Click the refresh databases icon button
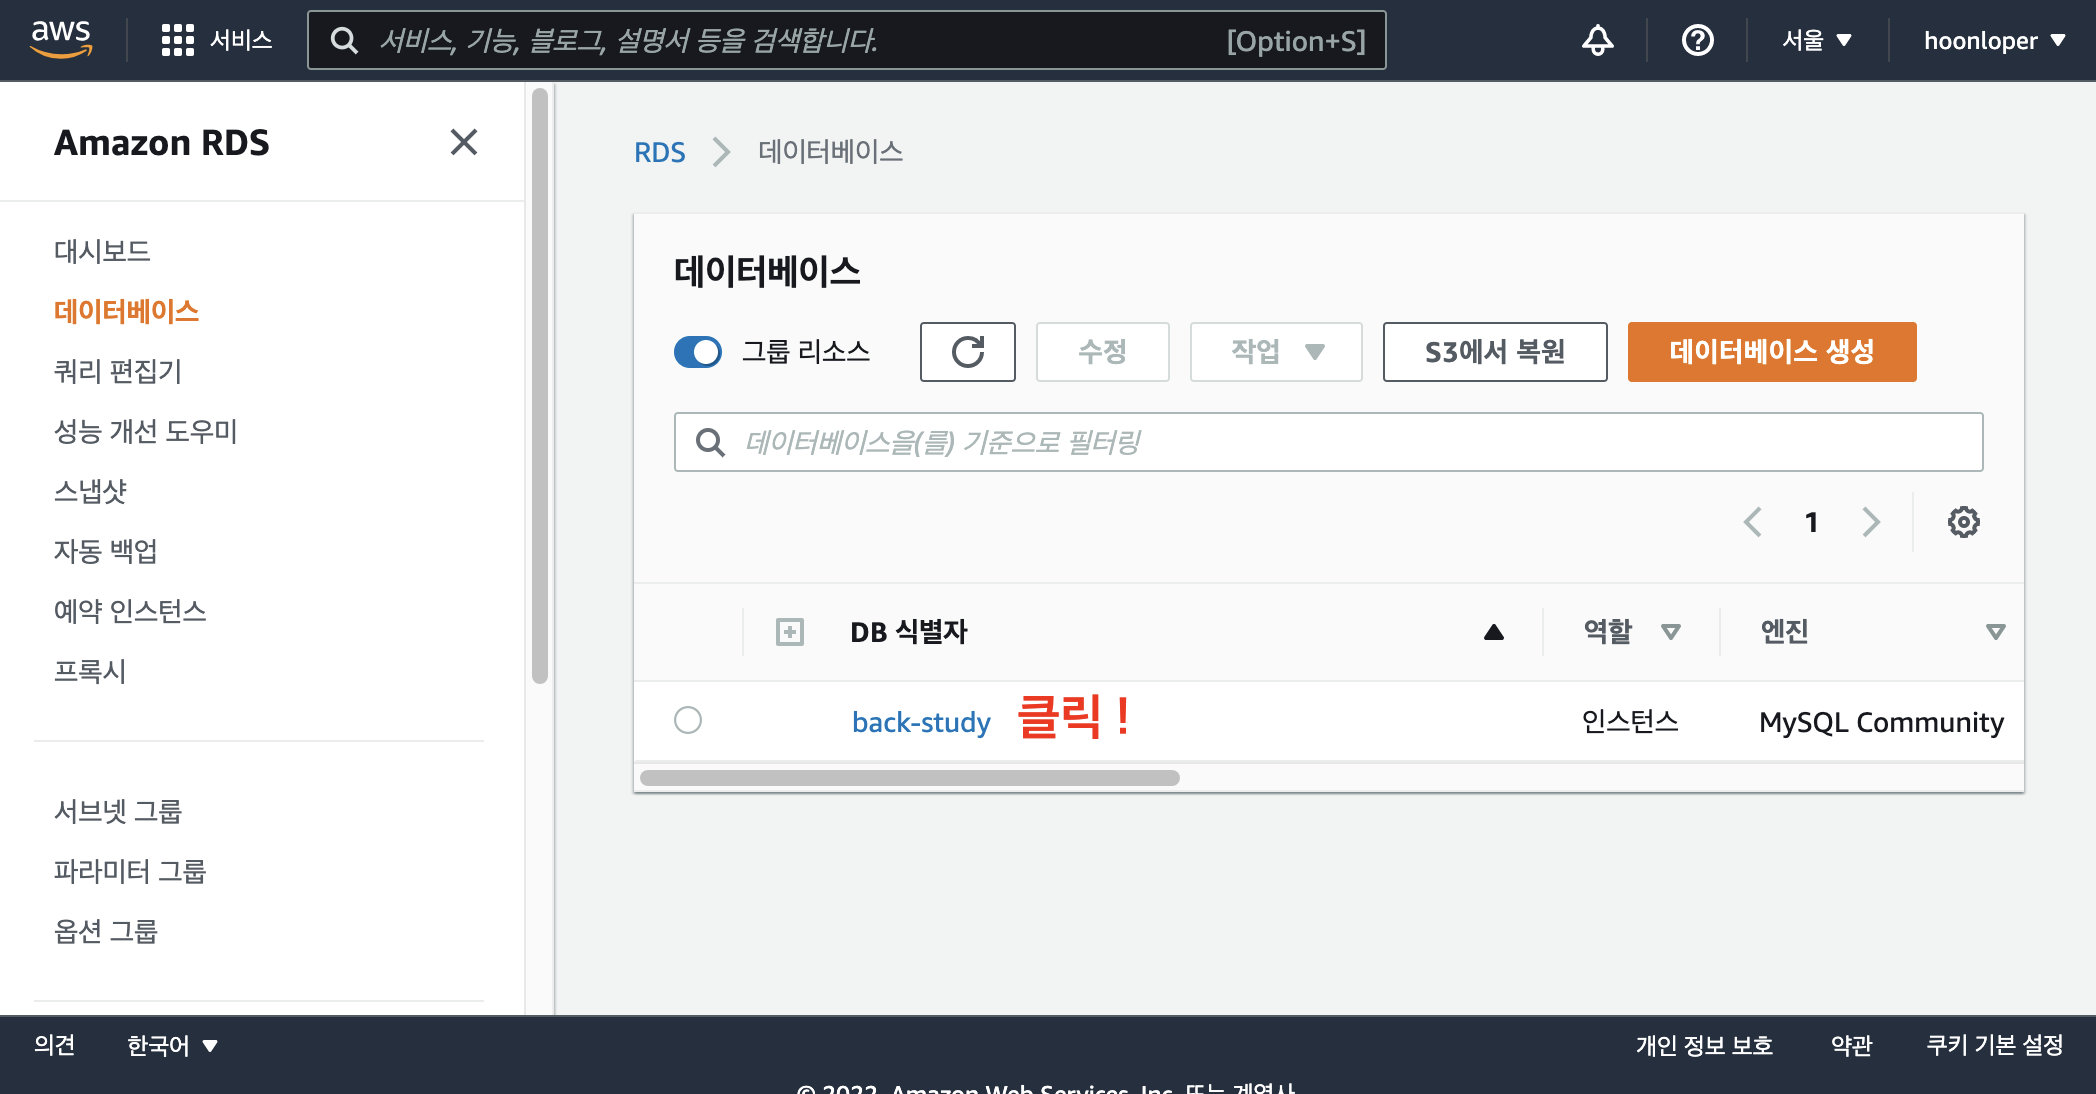 [x=967, y=352]
